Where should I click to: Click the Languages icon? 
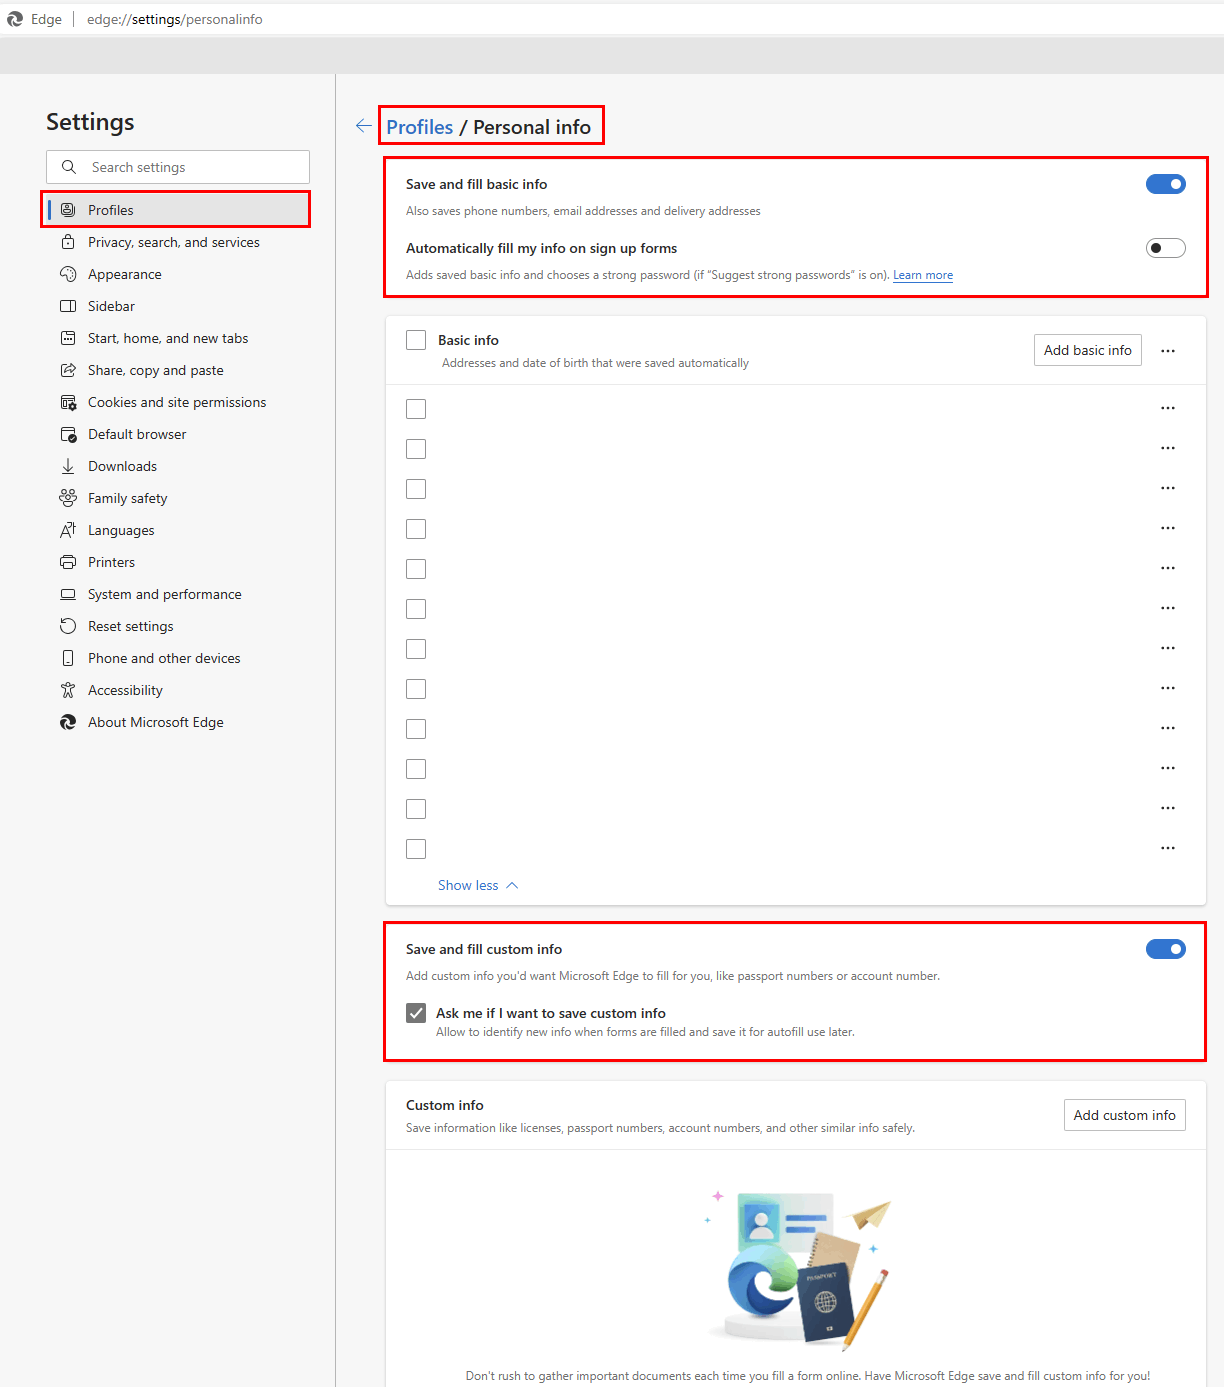pos(68,530)
